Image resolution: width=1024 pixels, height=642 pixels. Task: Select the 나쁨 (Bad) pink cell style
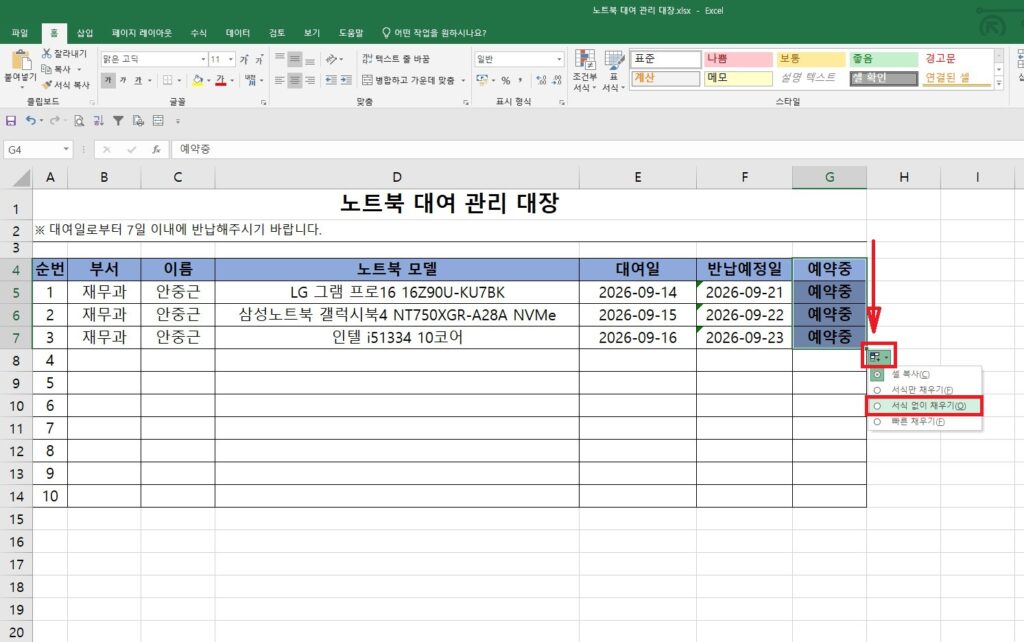[738, 59]
